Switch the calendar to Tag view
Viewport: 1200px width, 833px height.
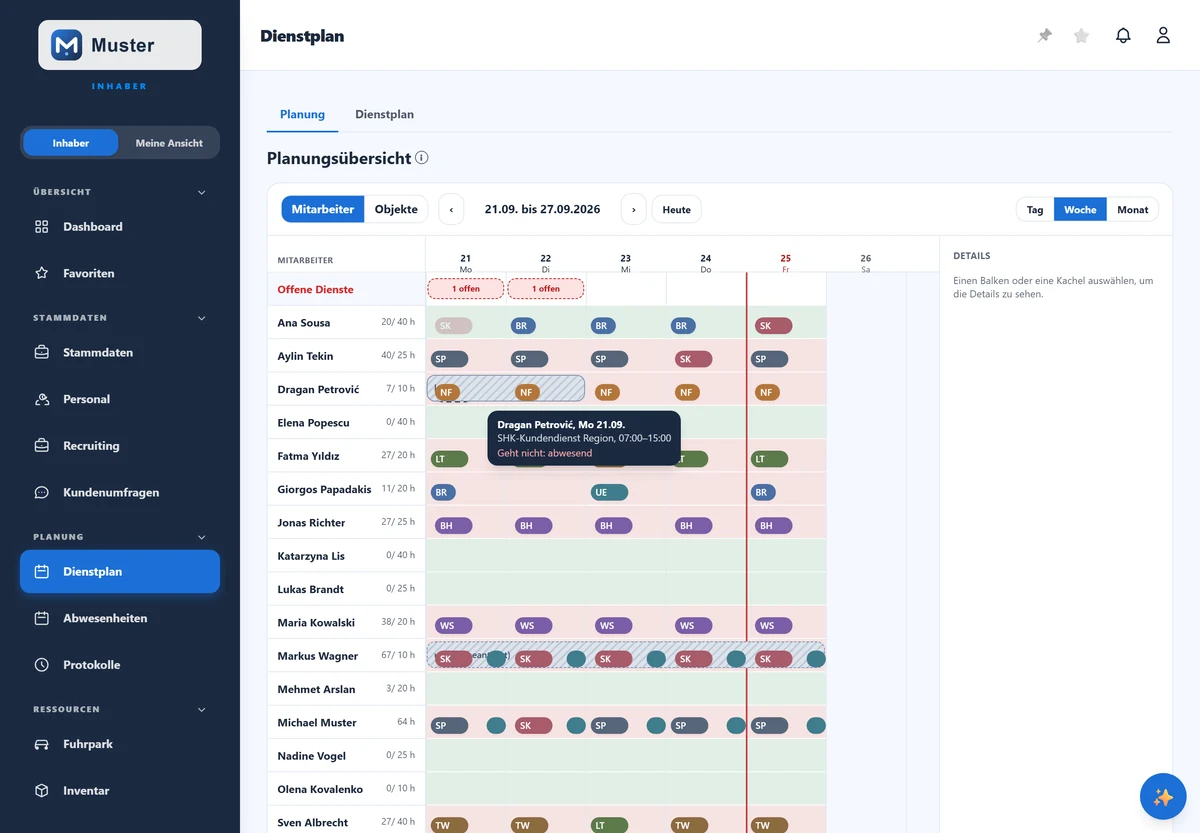(x=1035, y=210)
